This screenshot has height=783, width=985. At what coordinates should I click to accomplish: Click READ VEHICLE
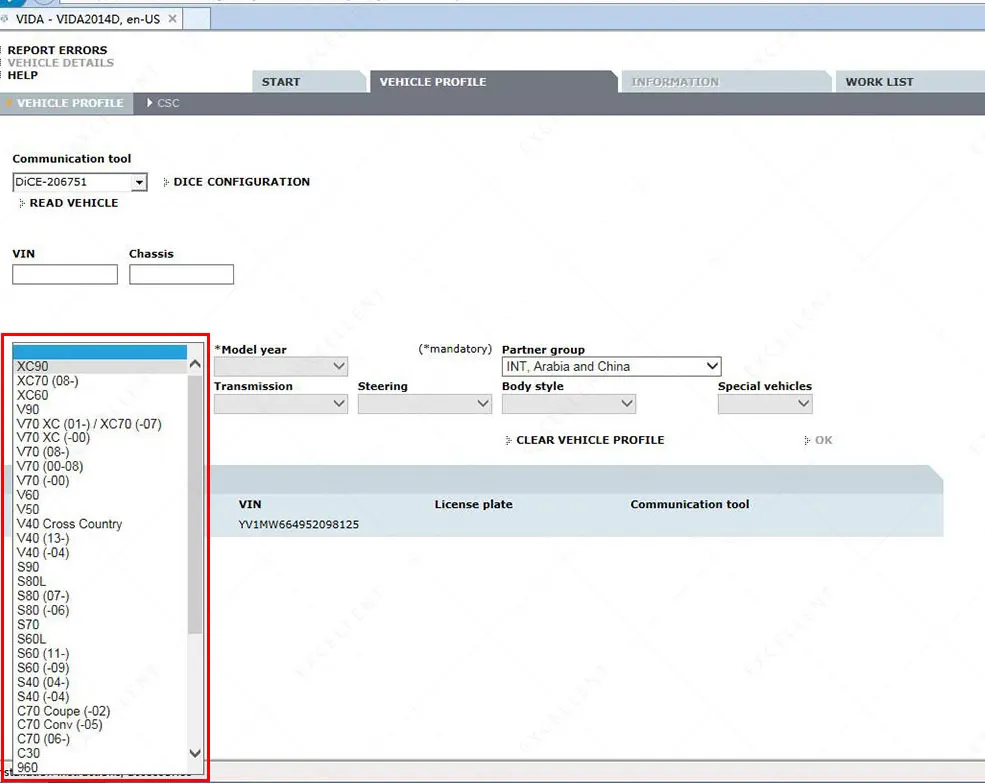73,203
